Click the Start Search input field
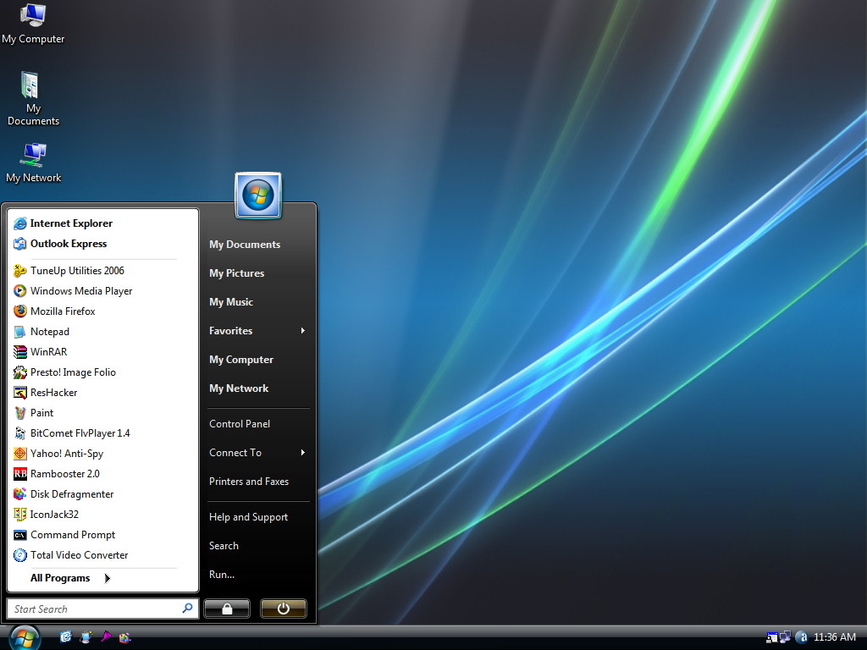Screen dimensions: 867x650 coord(95,609)
